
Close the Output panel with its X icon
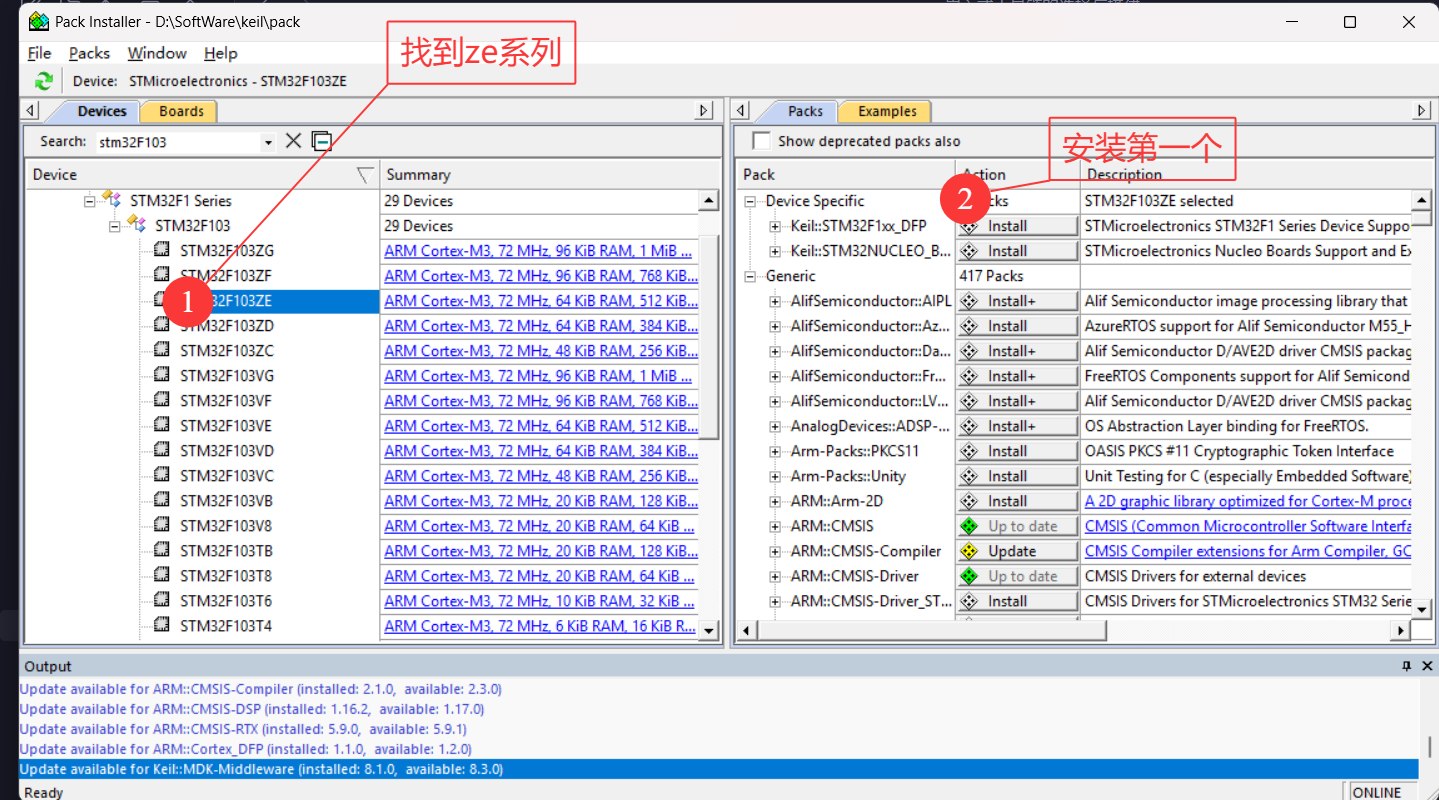1426,666
